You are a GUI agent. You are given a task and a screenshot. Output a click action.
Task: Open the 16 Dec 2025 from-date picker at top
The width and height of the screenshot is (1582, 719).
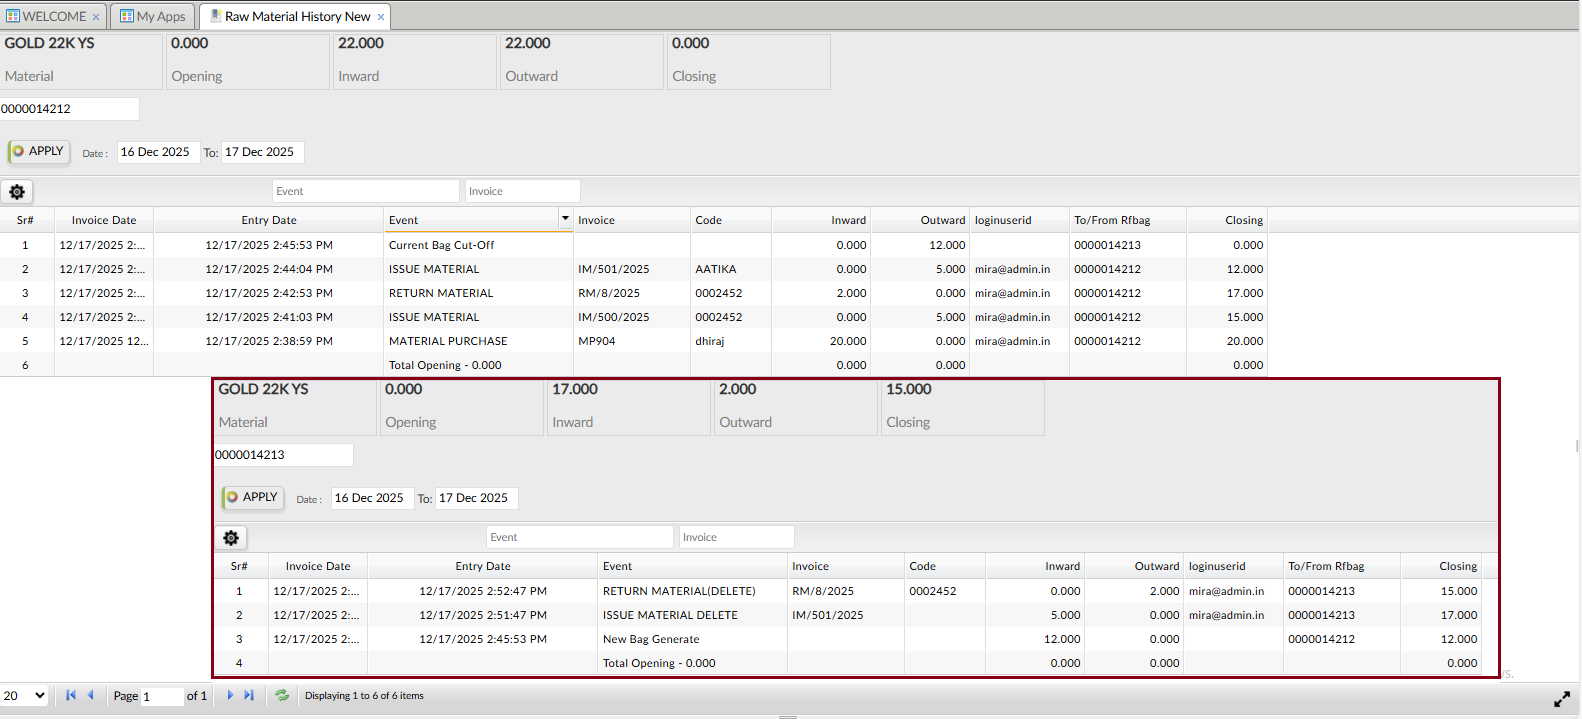(x=158, y=152)
